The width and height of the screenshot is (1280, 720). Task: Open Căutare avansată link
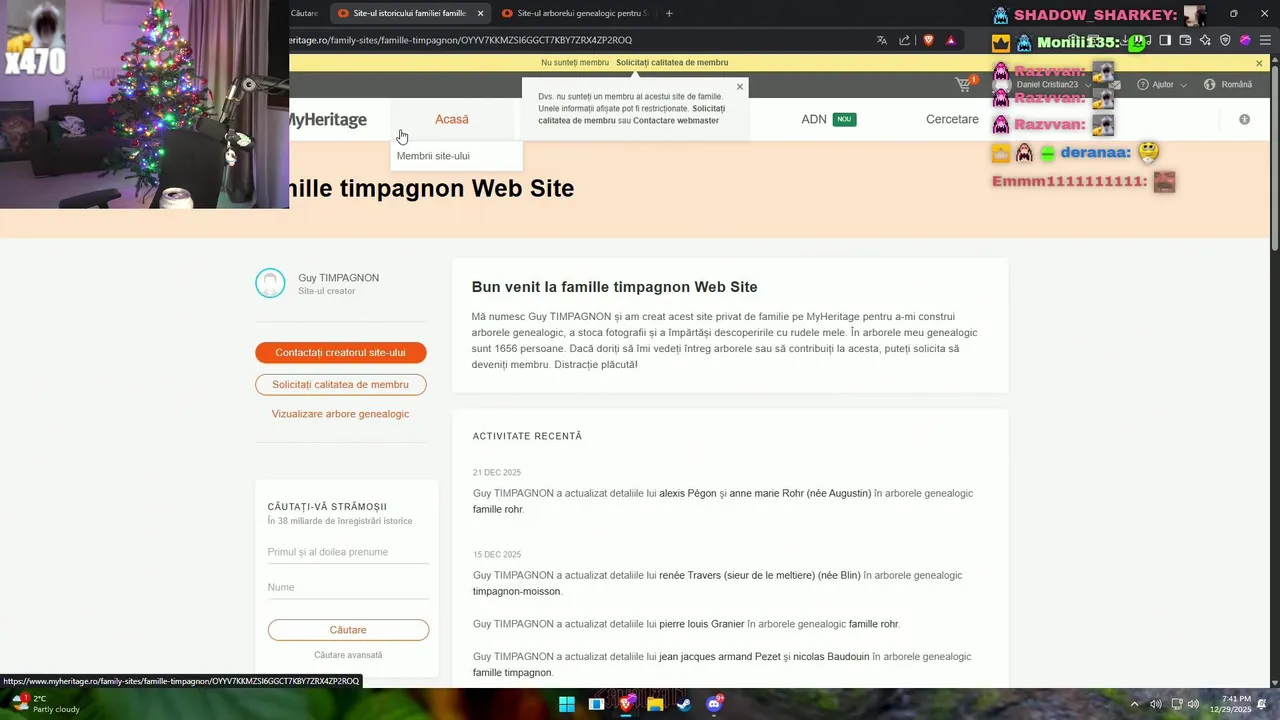tap(348, 655)
